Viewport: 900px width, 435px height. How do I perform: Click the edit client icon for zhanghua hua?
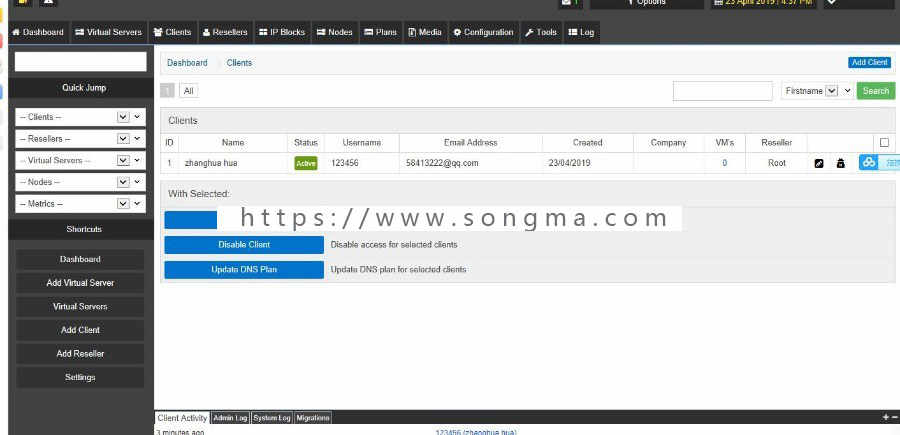pyautogui.click(x=819, y=164)
